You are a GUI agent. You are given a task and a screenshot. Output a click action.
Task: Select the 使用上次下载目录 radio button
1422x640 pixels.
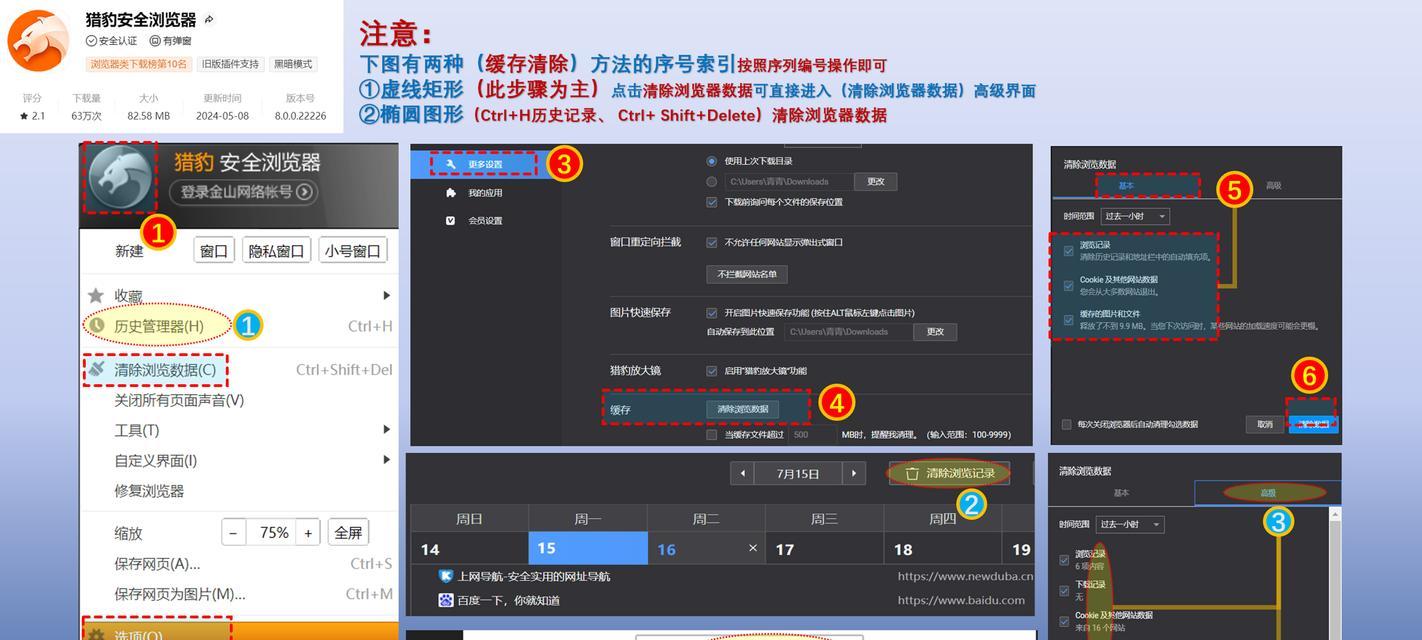click(712, 161)
